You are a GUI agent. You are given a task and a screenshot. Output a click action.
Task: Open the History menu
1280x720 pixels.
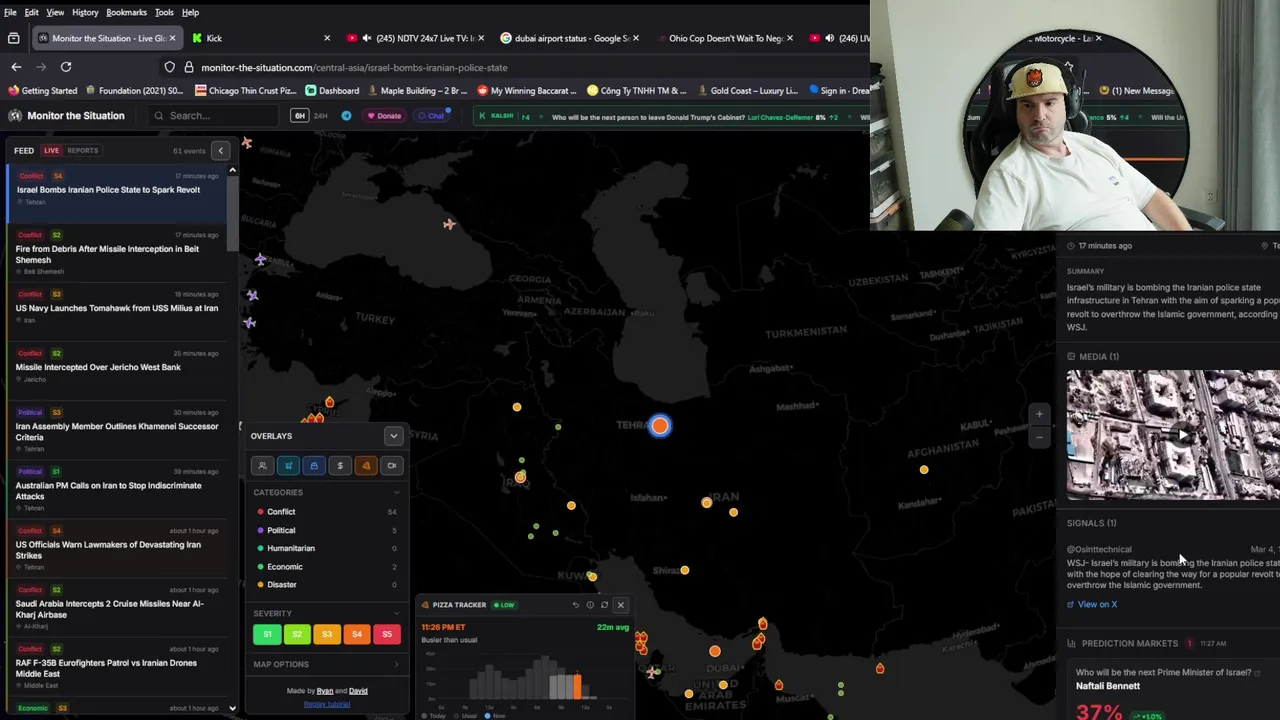(x=85, y=12)
